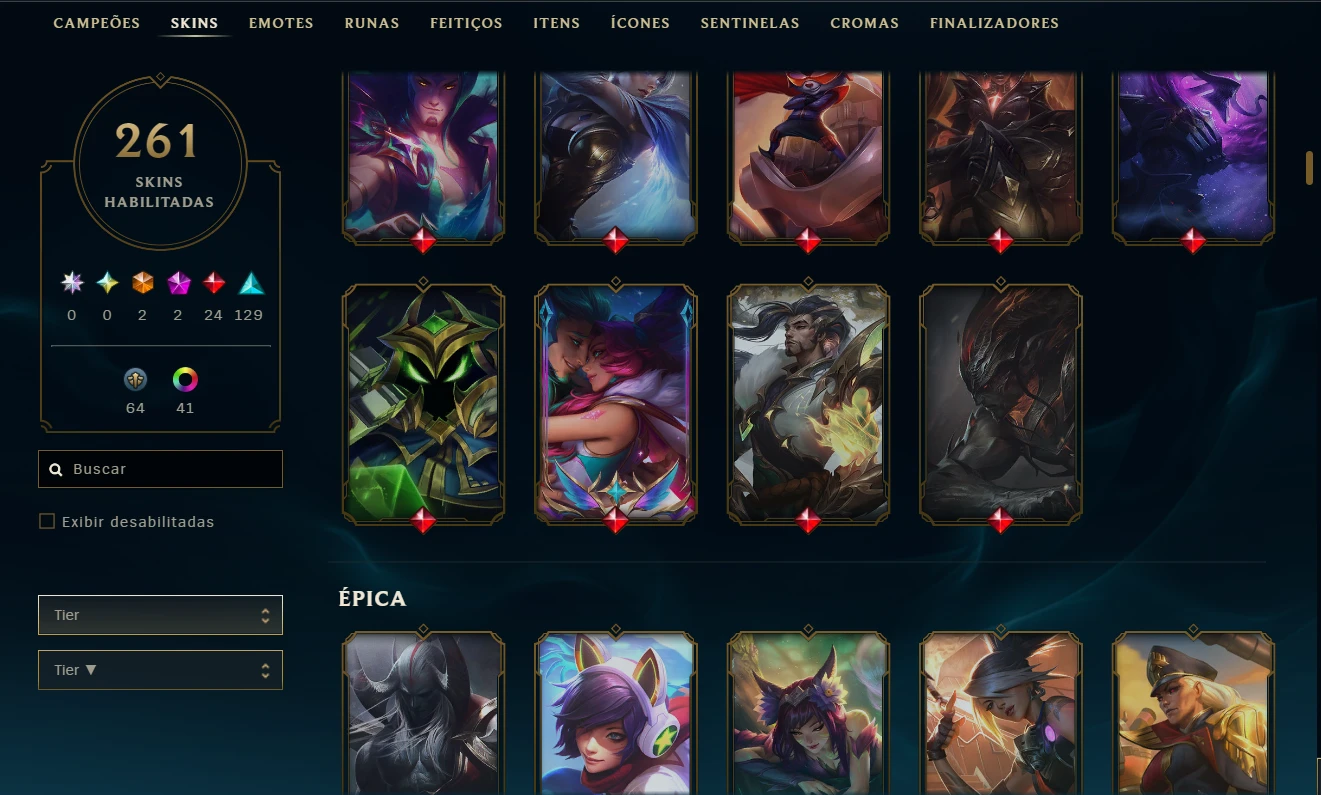Click the pink Mythic gem rarity icon
1321x795 pixels.
click(x=179, y=283)
